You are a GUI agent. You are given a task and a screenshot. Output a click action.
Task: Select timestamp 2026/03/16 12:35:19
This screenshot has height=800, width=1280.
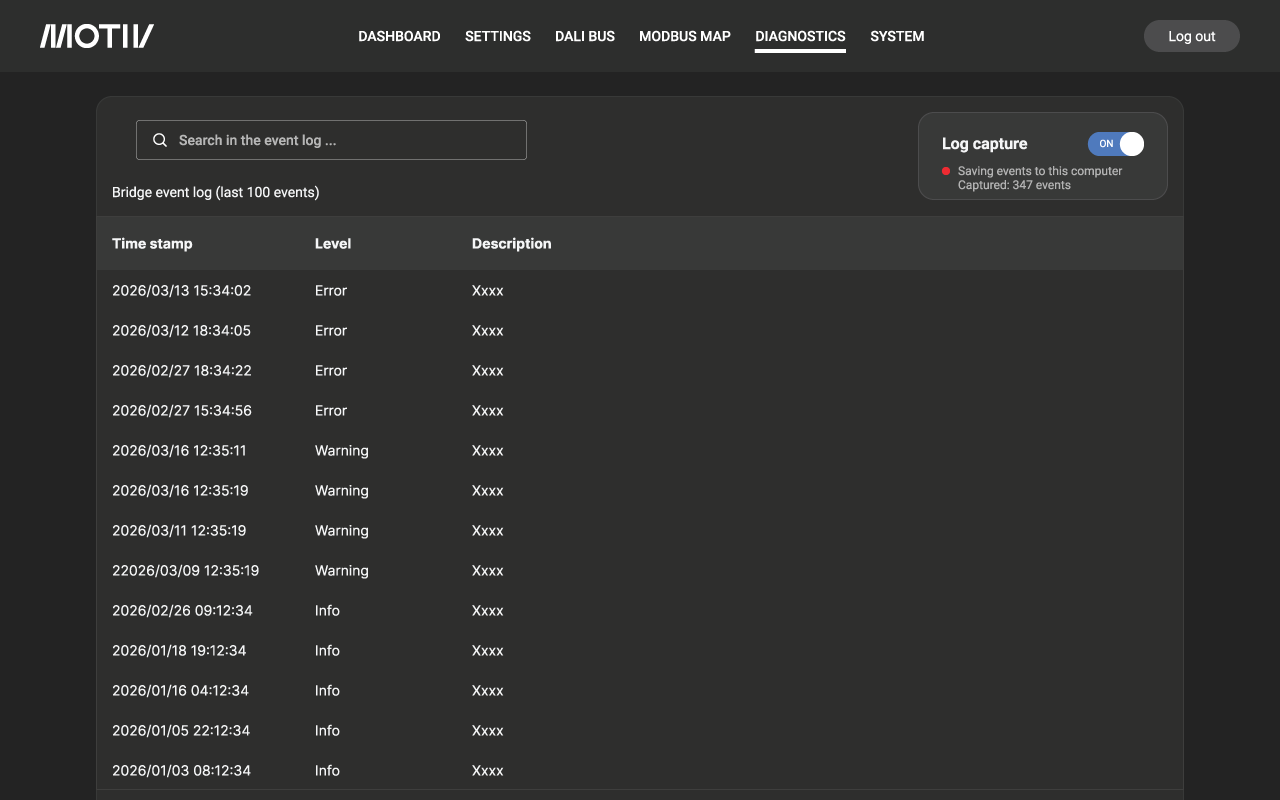coord(180,490)
